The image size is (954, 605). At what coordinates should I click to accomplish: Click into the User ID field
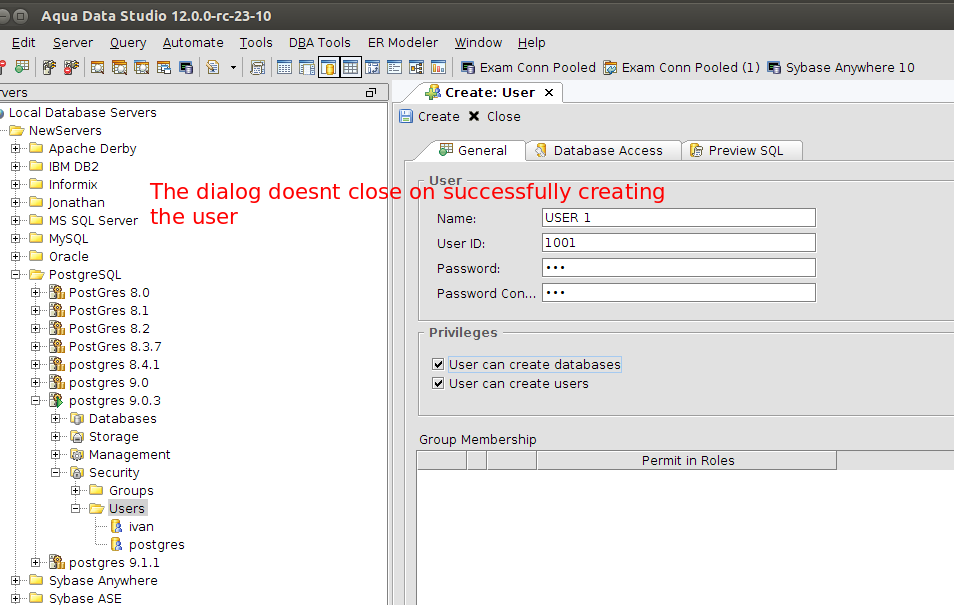pos(678,243)
